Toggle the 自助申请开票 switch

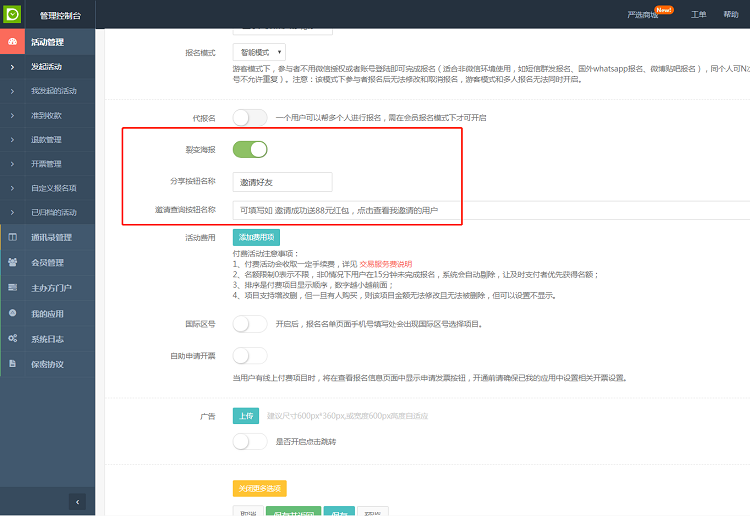[250, 355]
